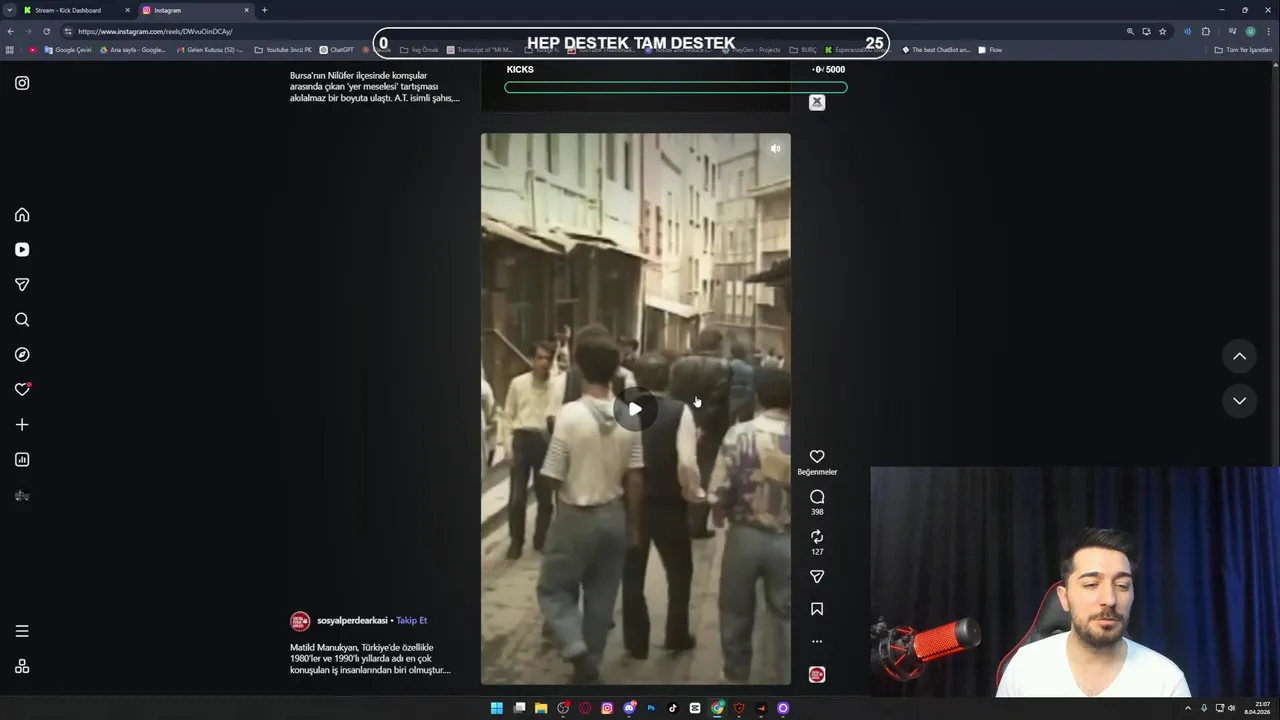Open the Reels icon in sidebar
The height and width of the screenshot is (720, 1280).
[22, 250]
